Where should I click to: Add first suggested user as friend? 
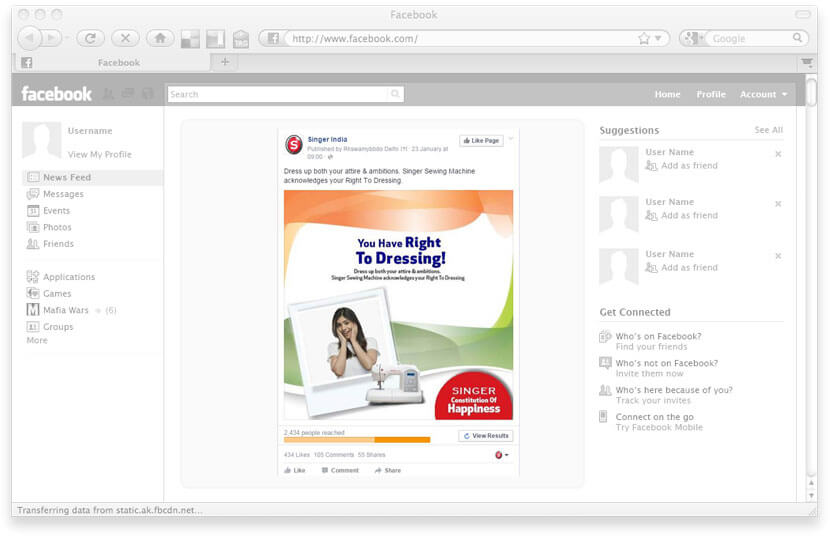pyautogui.click(x=682, y=165)
